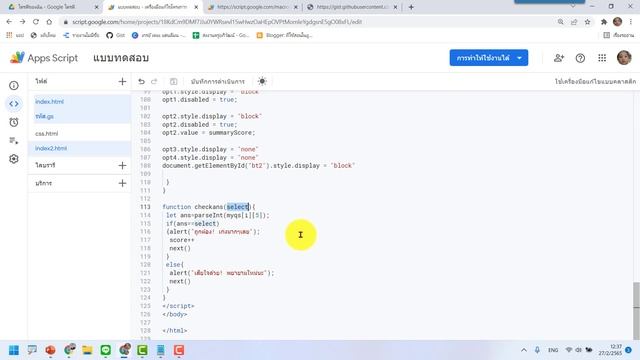Switch to the Google Drive browser tab

click(53, 7)
